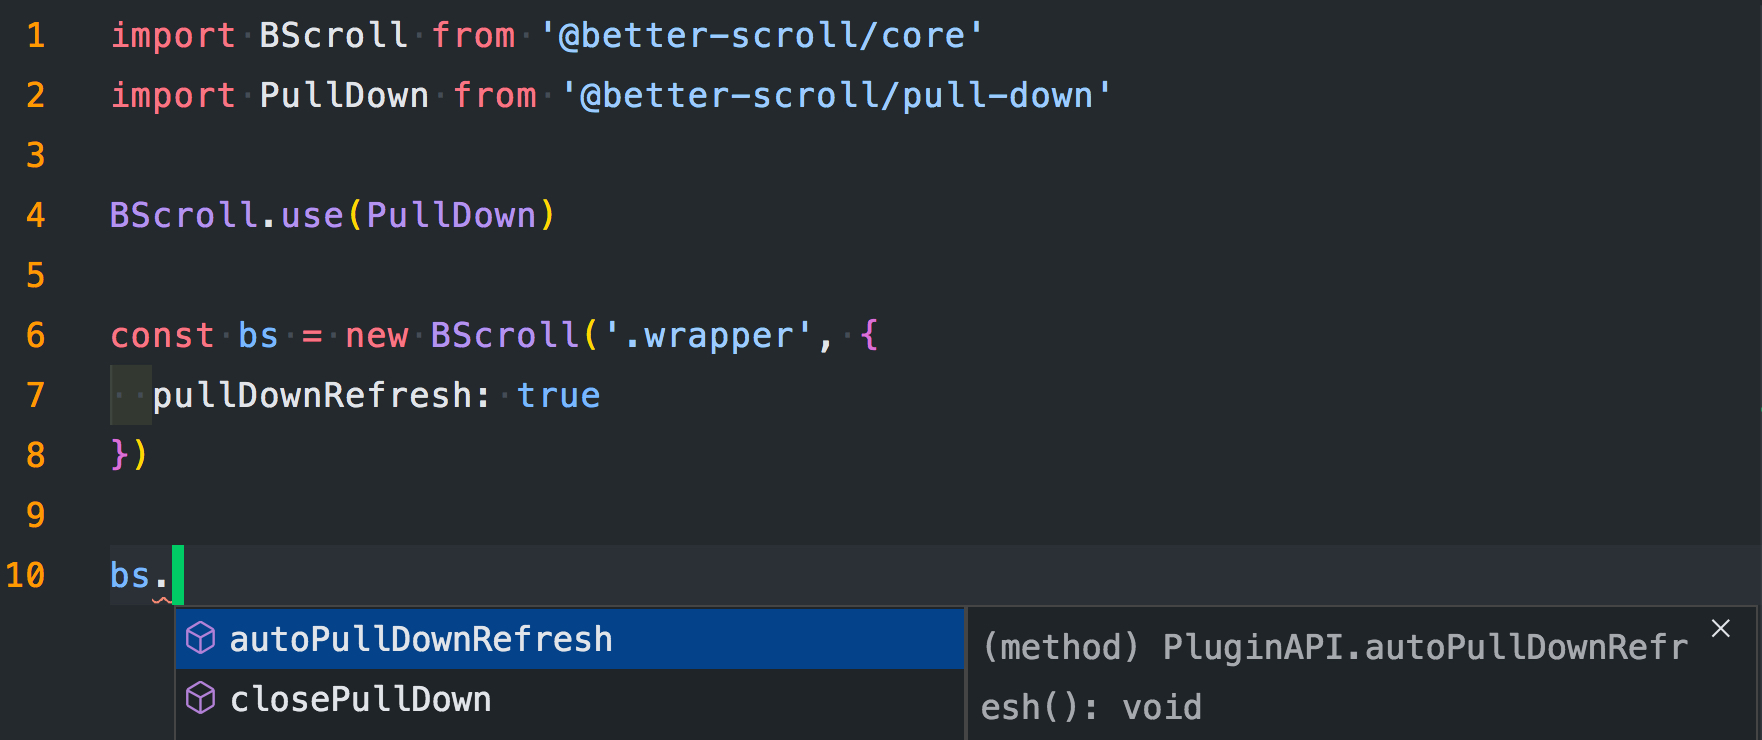Click the closing brace on line 8
Screen dimensions: 1762x740
118,454
